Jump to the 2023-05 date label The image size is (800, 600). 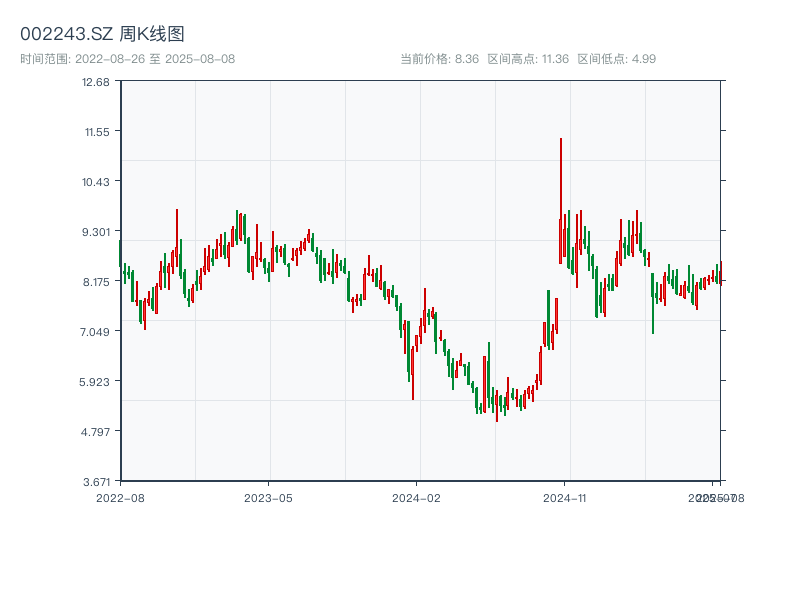pyautogui.click(x=268, y=497)
